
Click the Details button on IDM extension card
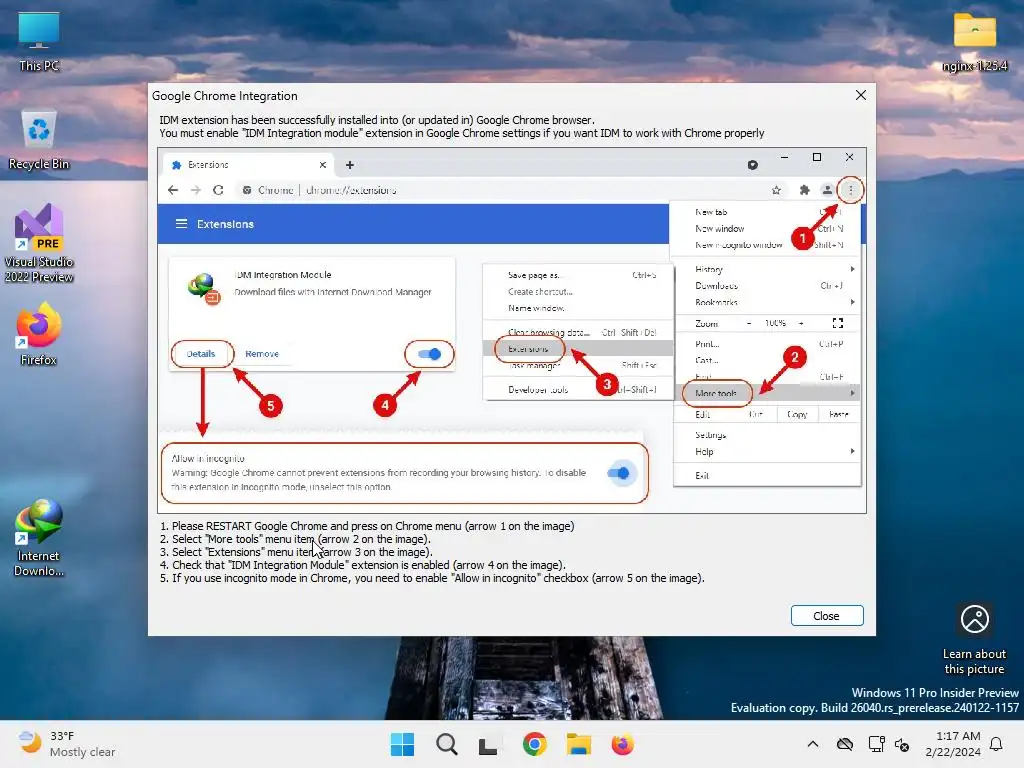point(201,354)
